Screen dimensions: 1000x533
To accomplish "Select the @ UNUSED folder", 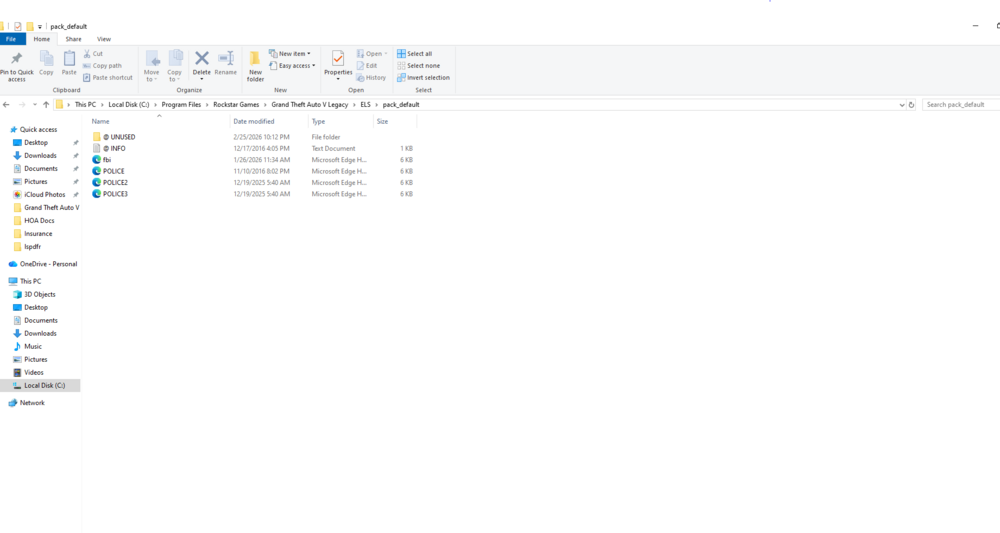I will pos(119,137).
